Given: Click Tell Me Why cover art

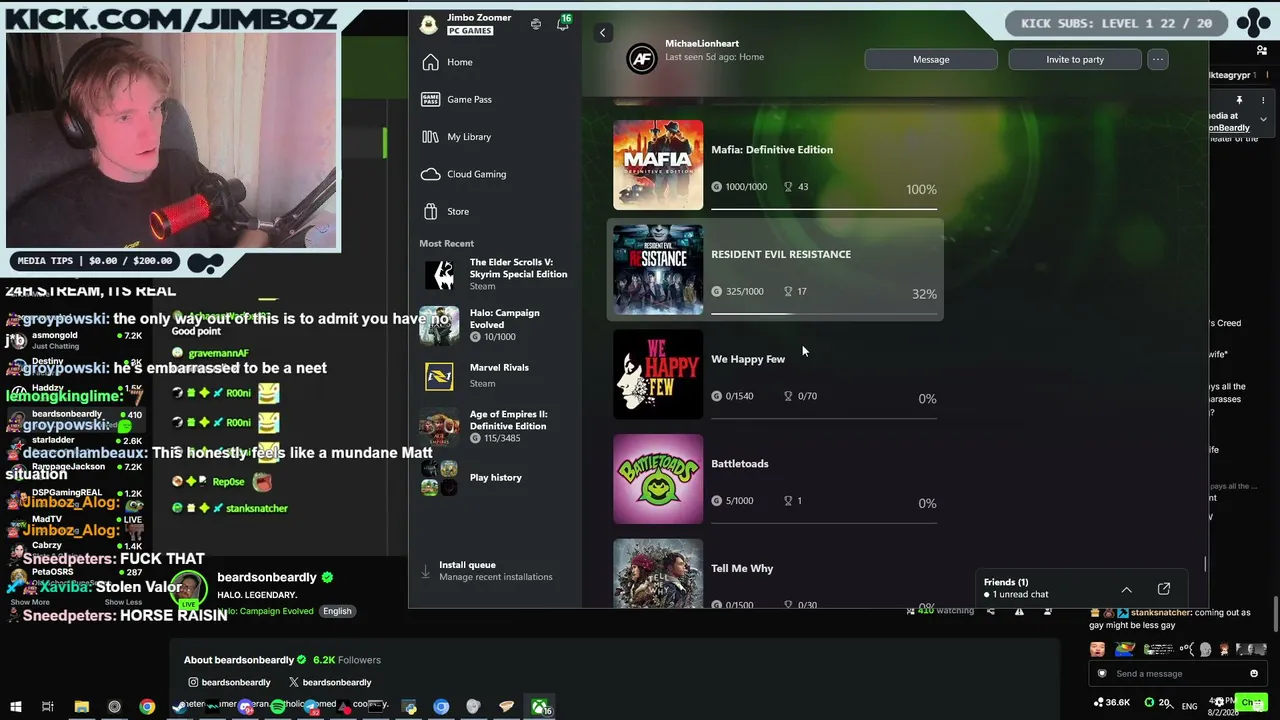Looking at the screenshot, I should click(658, 573).
